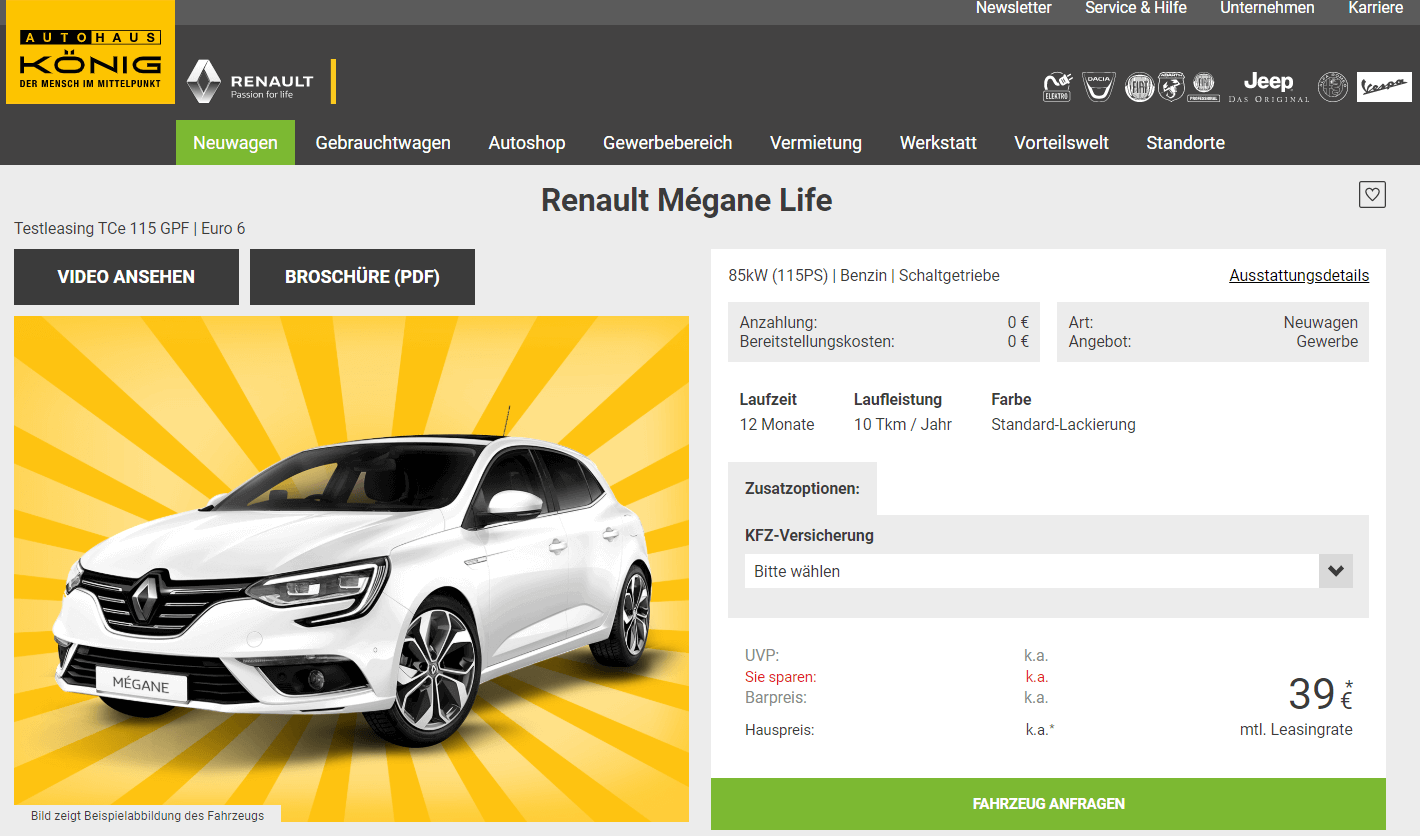The image size is (1420, 836).
Task: Select the Vespa brand logo
Action: (1384, 87)
